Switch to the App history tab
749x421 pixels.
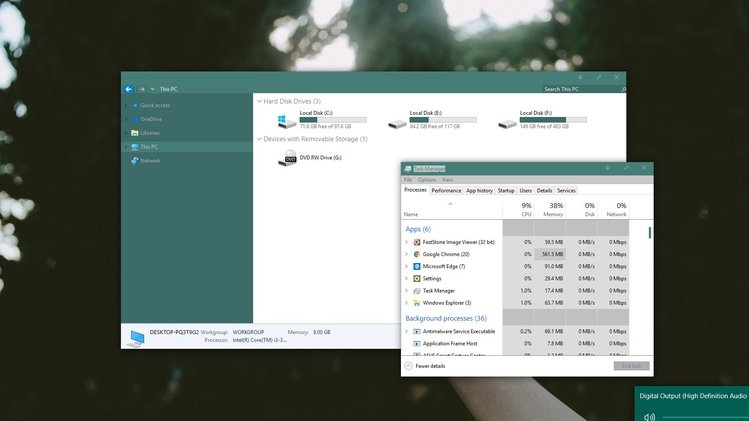coord(479,191)
